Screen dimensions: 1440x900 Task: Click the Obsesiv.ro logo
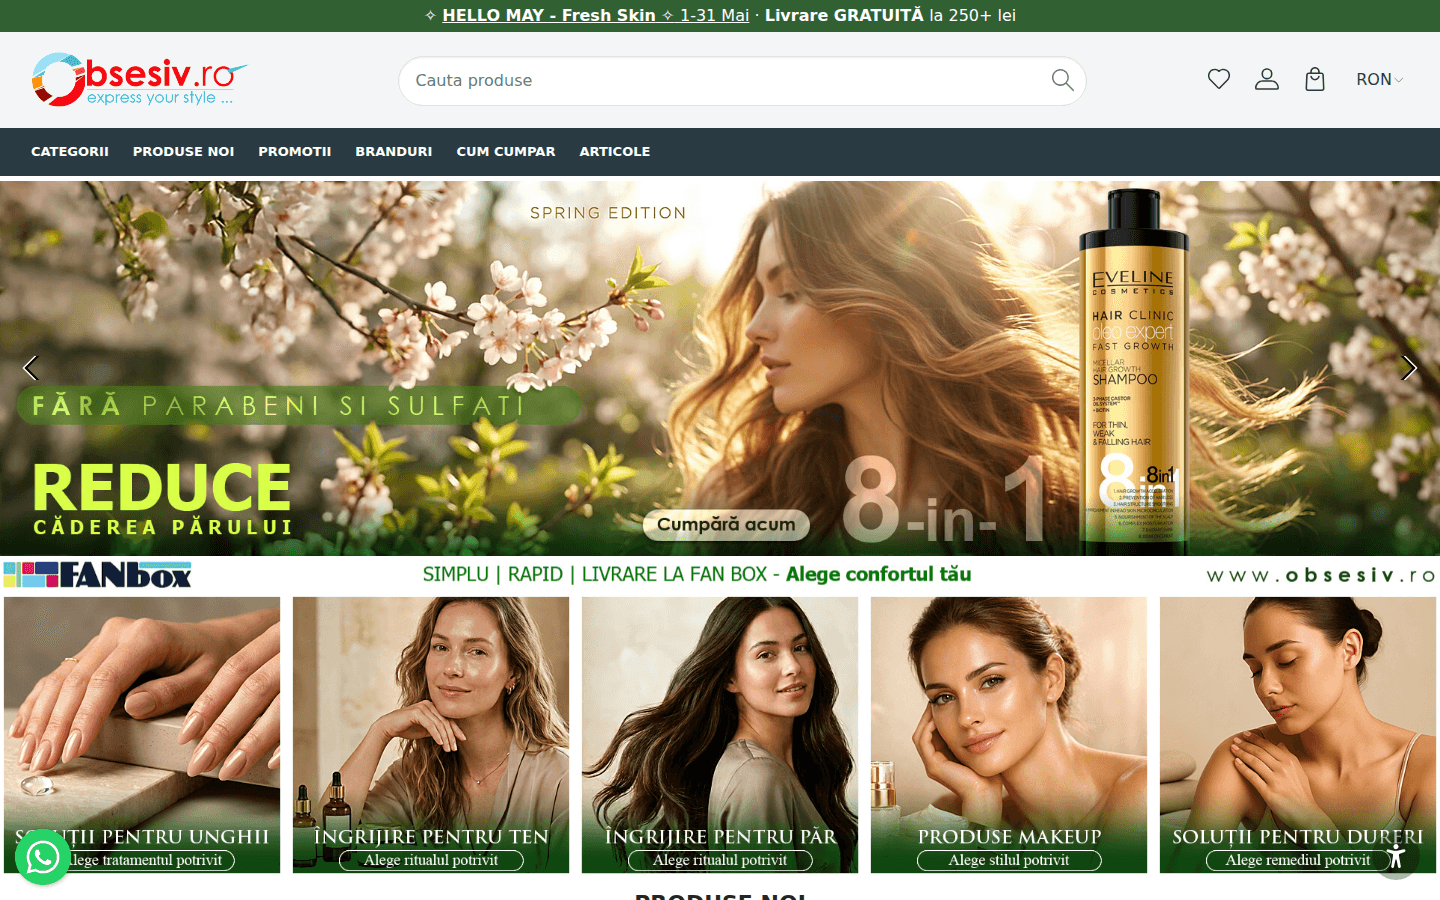(x=139, y=80)
